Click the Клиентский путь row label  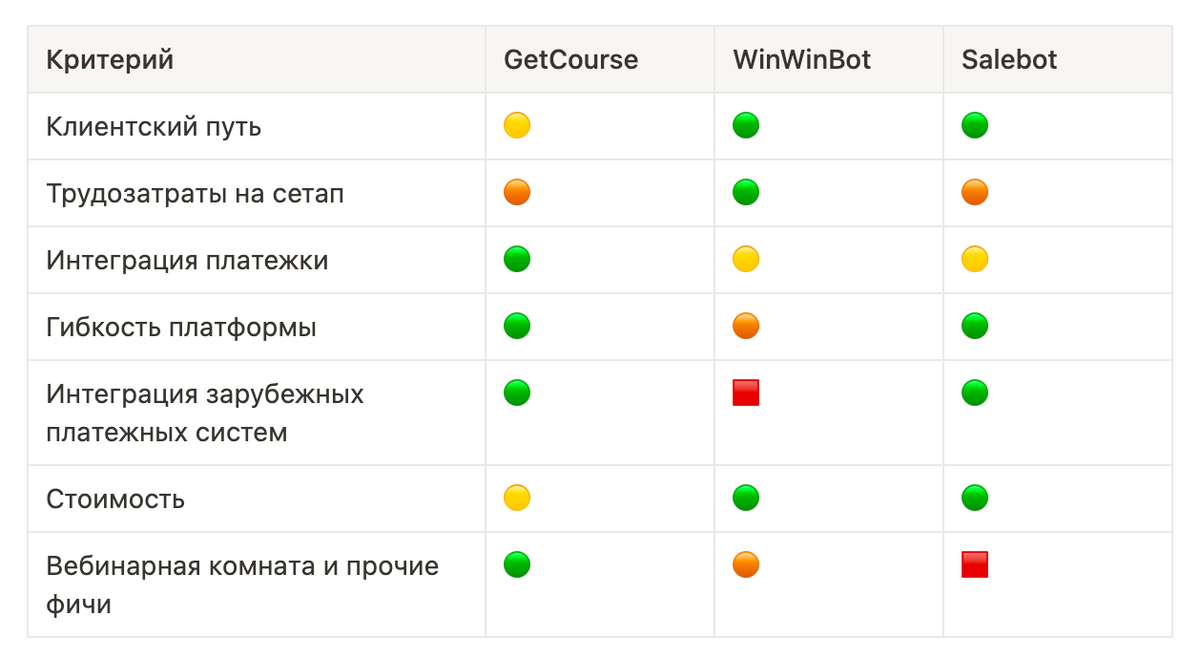154,127
